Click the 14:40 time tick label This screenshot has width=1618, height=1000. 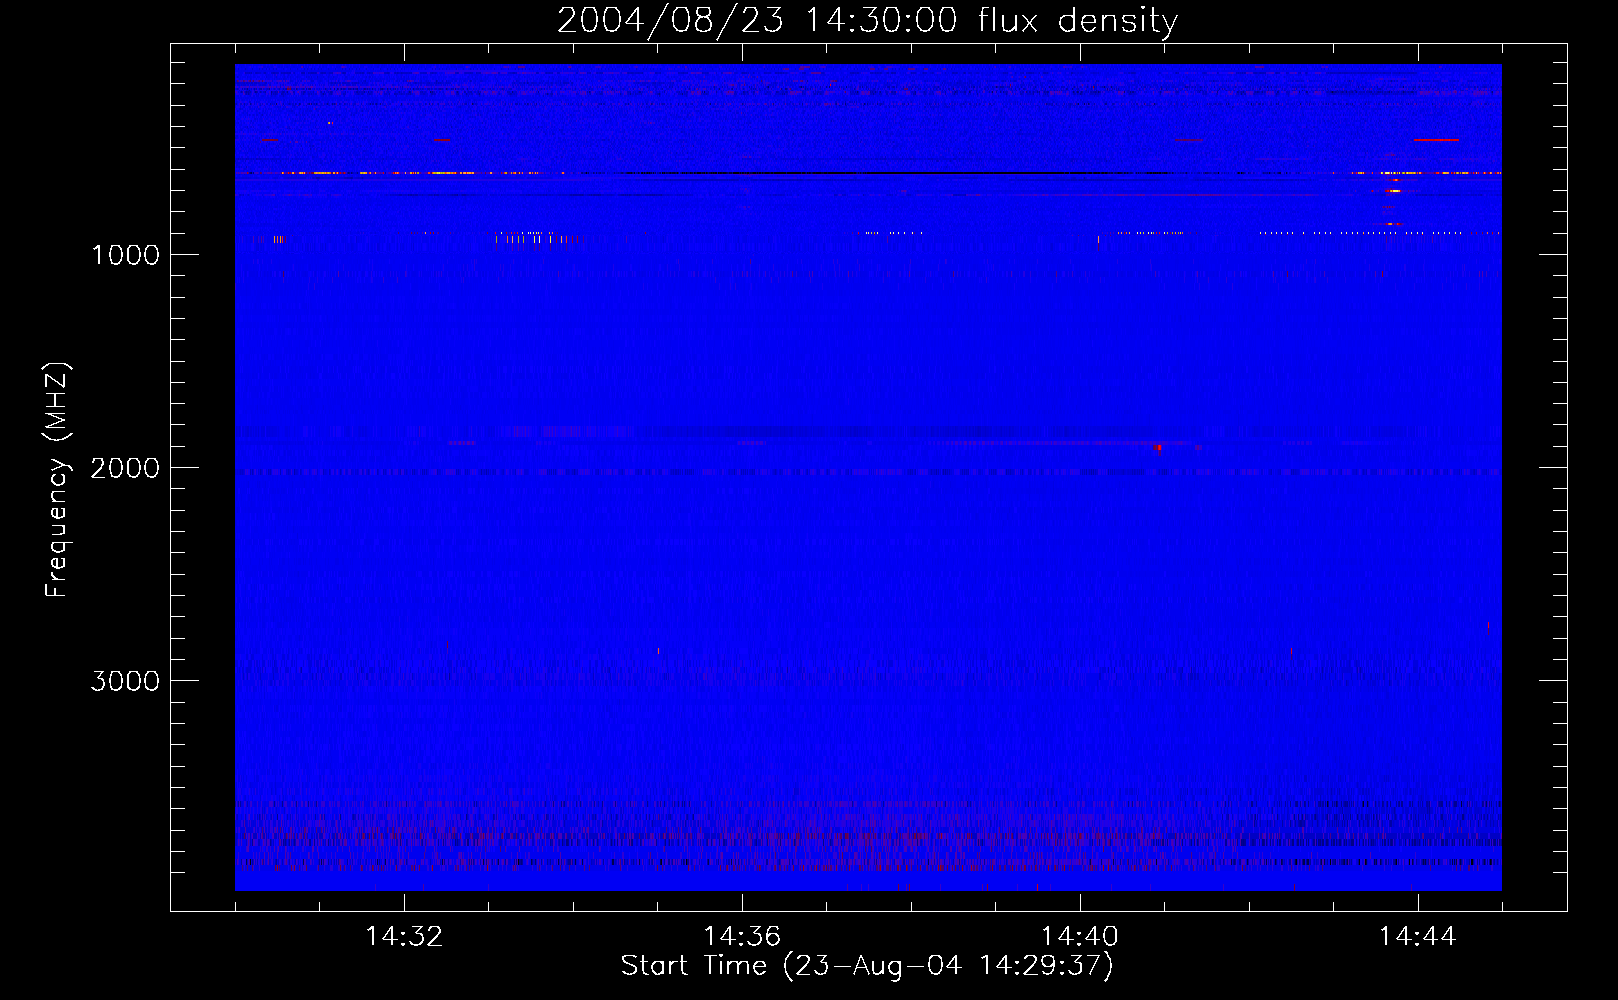pos(1080,937)
